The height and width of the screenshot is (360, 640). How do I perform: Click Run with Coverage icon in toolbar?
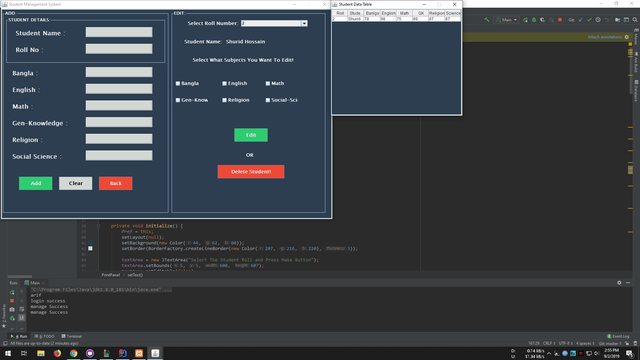click(x=542, y=20)
